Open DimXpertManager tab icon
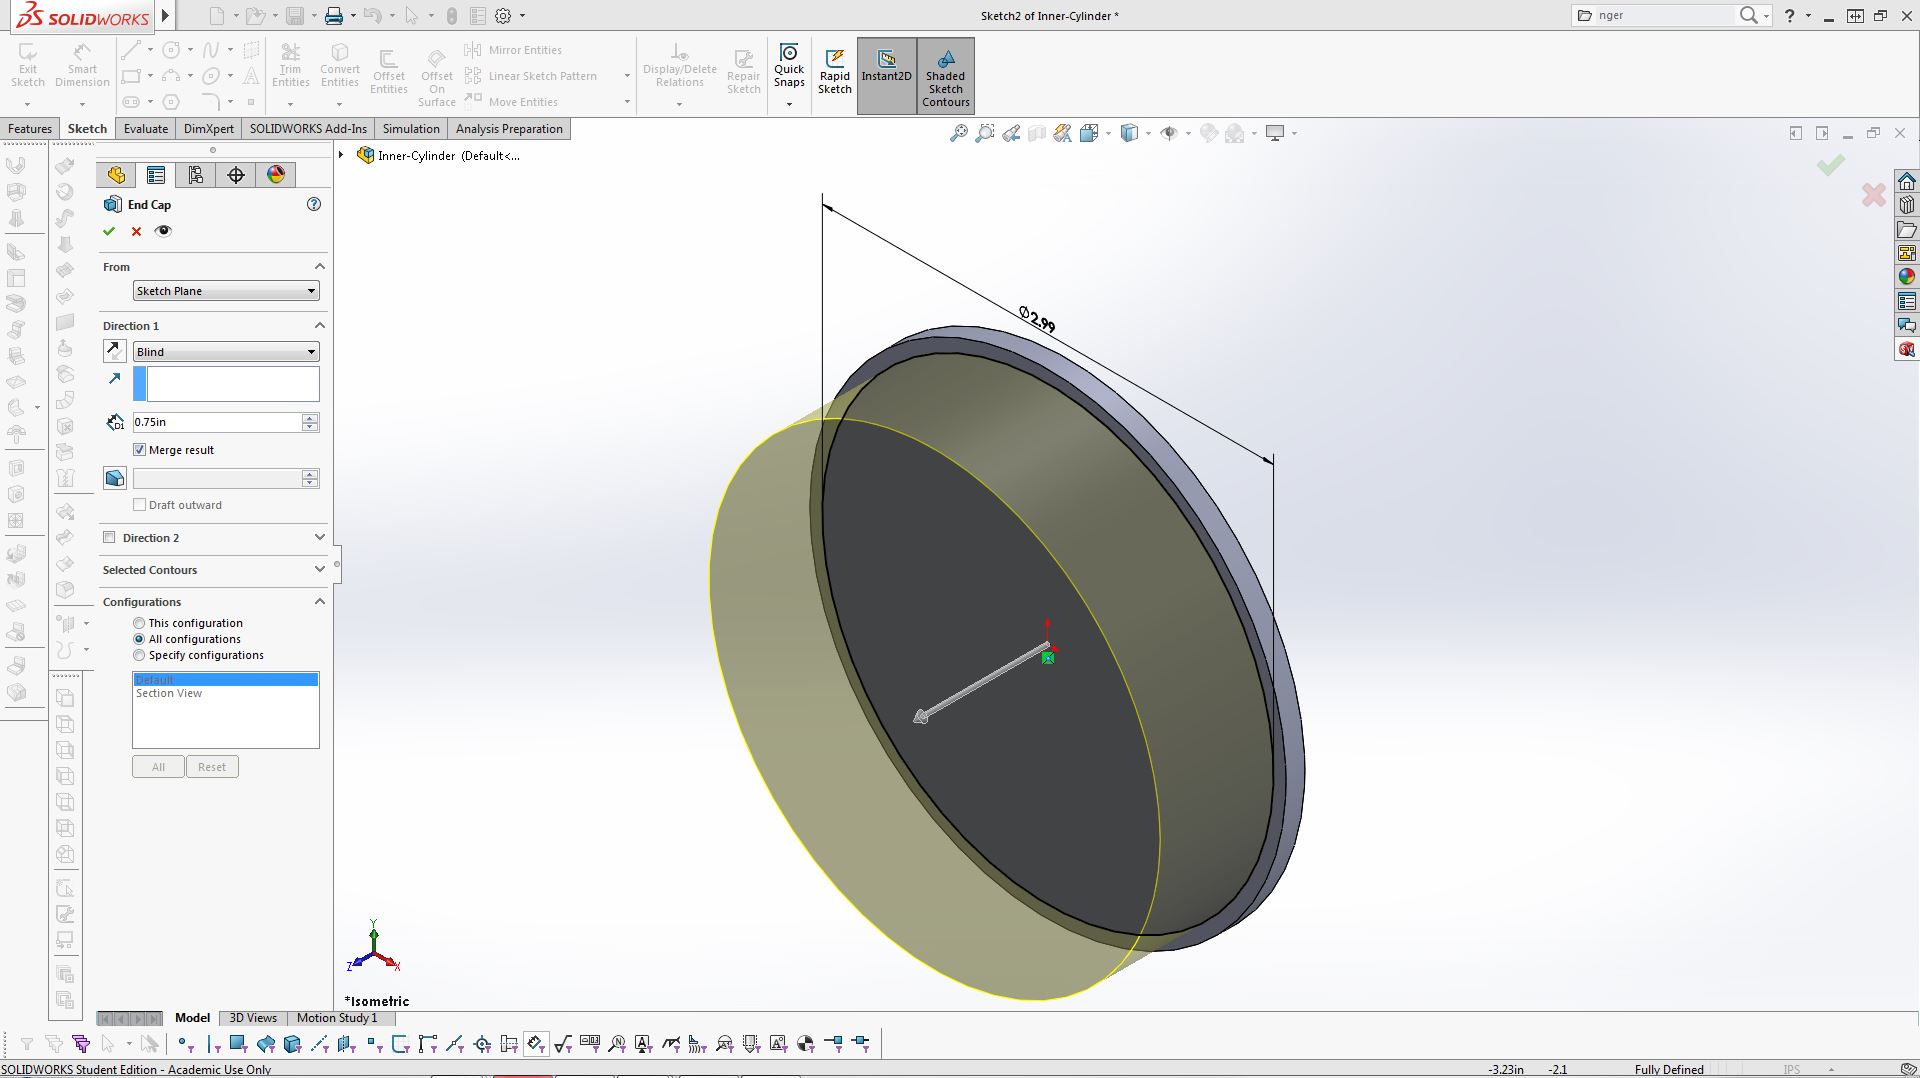The image size is (1920, 1078). 236,175
